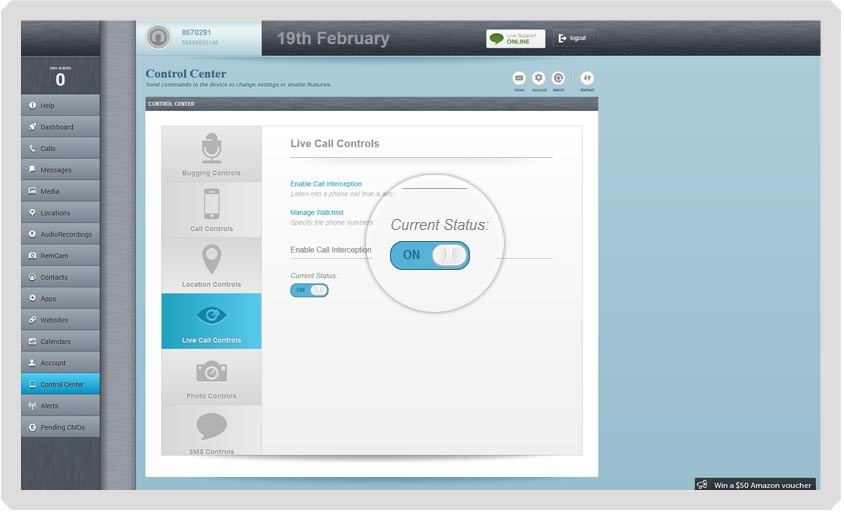Open the inbox icon in the header
The width and height of the screenshot is (844, 513).
[x=519, y=78]
